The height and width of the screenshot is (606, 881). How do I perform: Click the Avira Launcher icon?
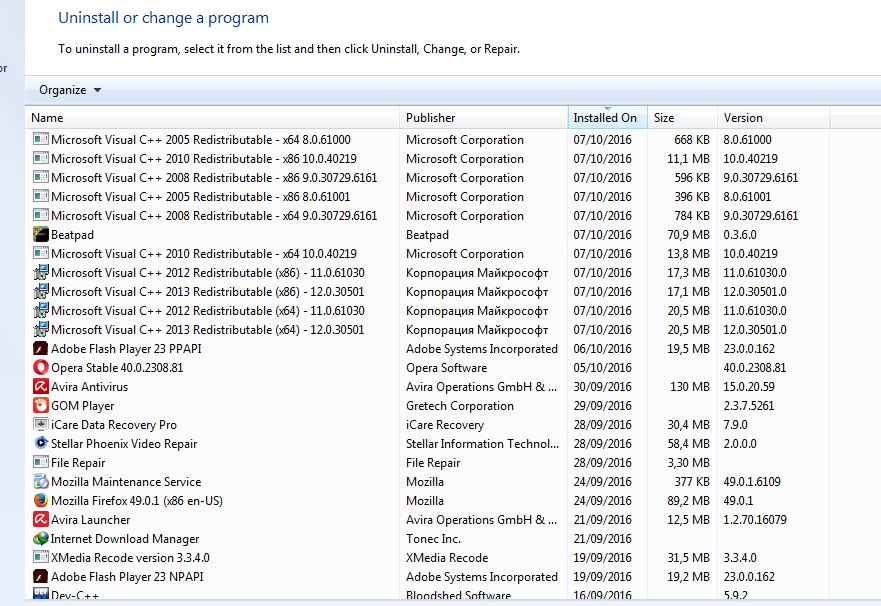click(x=40, y=520)
